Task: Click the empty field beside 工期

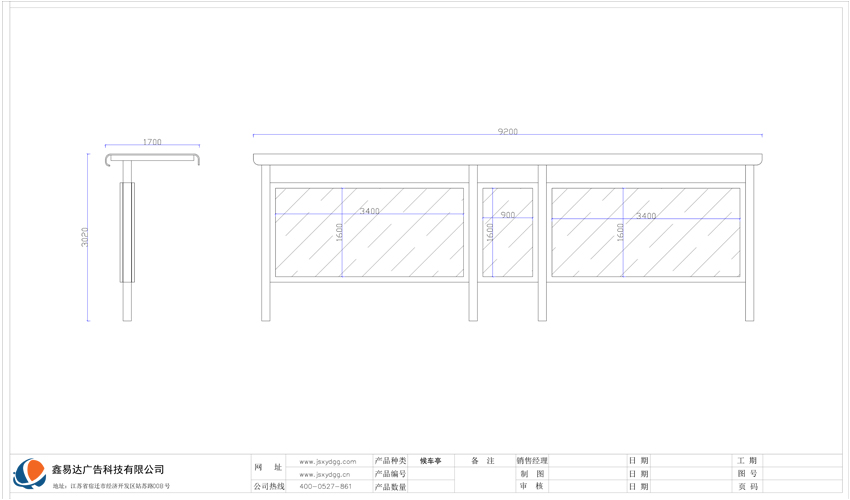Action: pos(802,460)
